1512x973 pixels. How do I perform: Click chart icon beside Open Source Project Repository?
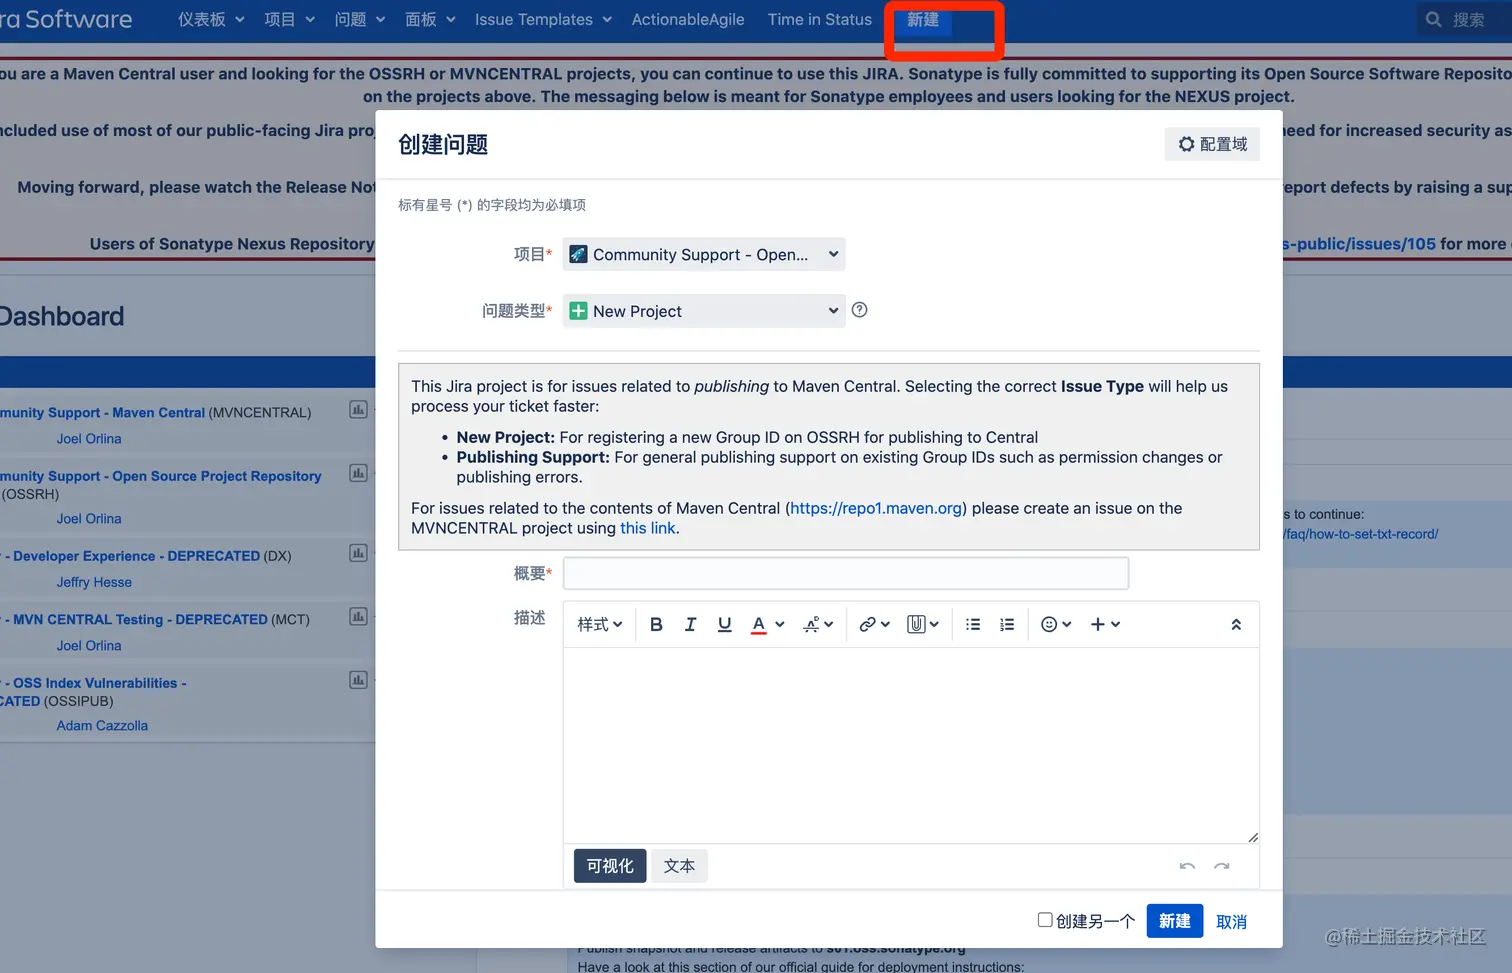(x=358, y=473)
